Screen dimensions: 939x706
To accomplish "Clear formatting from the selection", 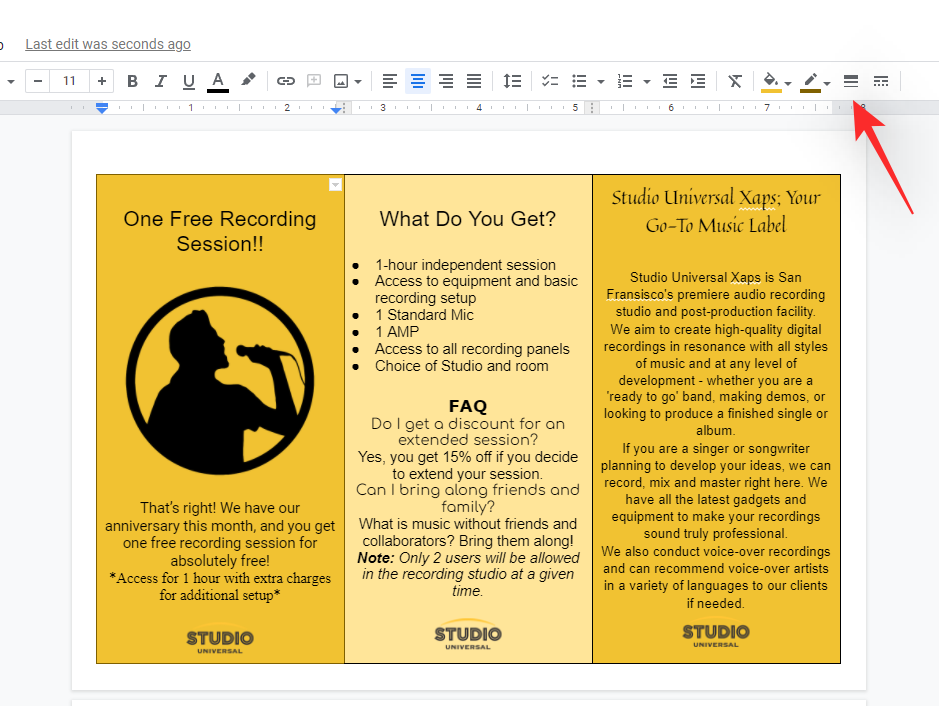I will (735, 81).
